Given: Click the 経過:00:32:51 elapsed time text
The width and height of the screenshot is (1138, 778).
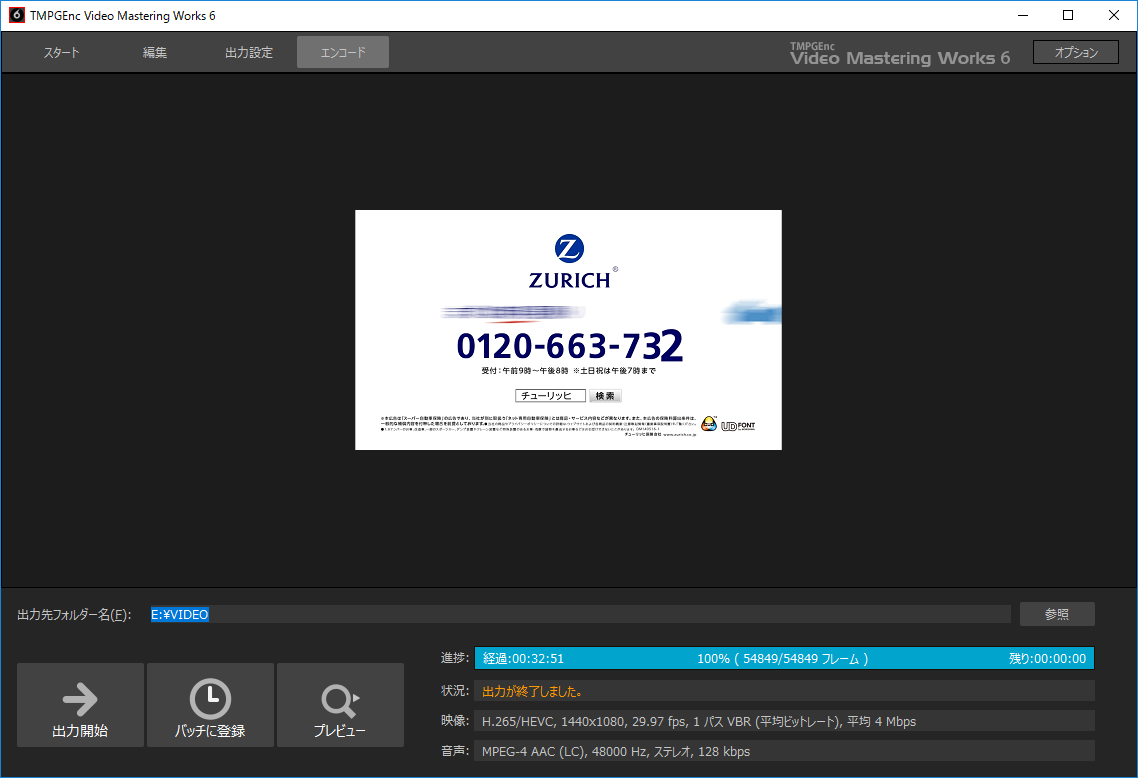Looking at the screenshot, I should pos(523,658).
